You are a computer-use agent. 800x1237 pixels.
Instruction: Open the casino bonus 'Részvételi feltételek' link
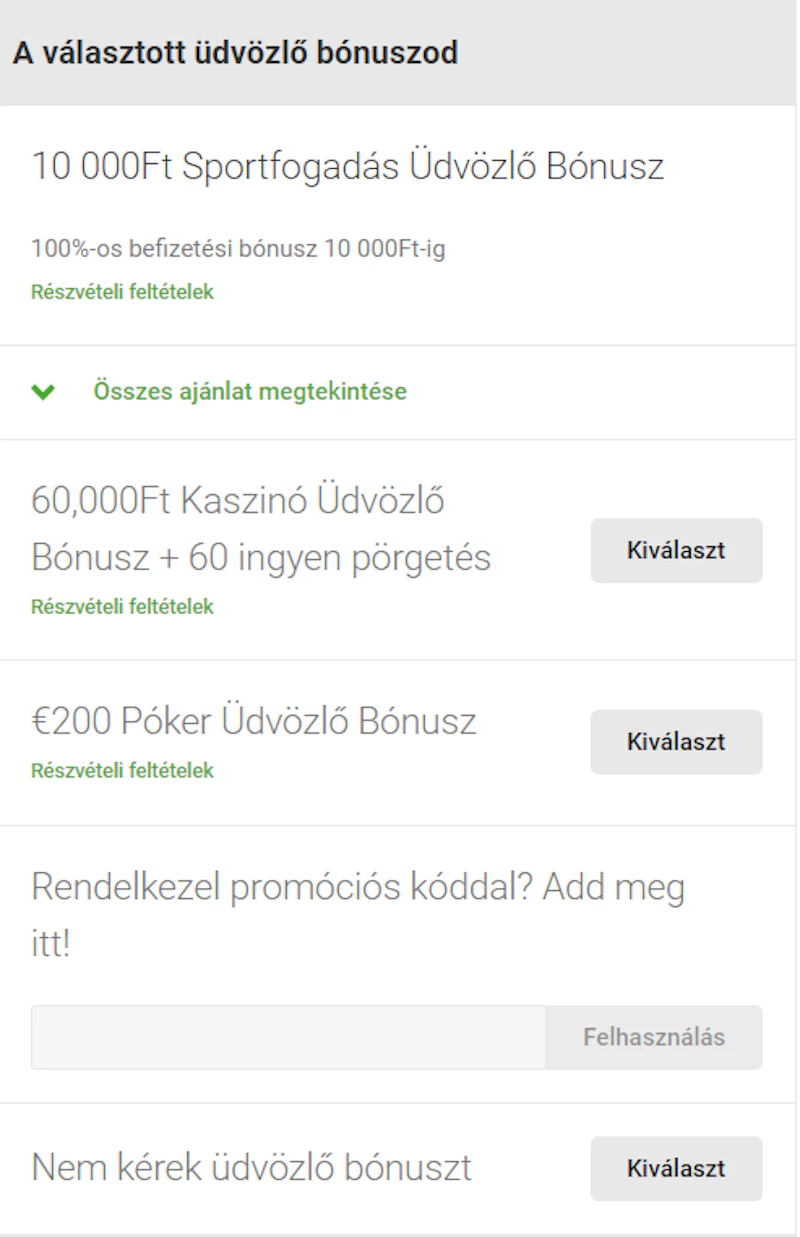tap(122, 606)
